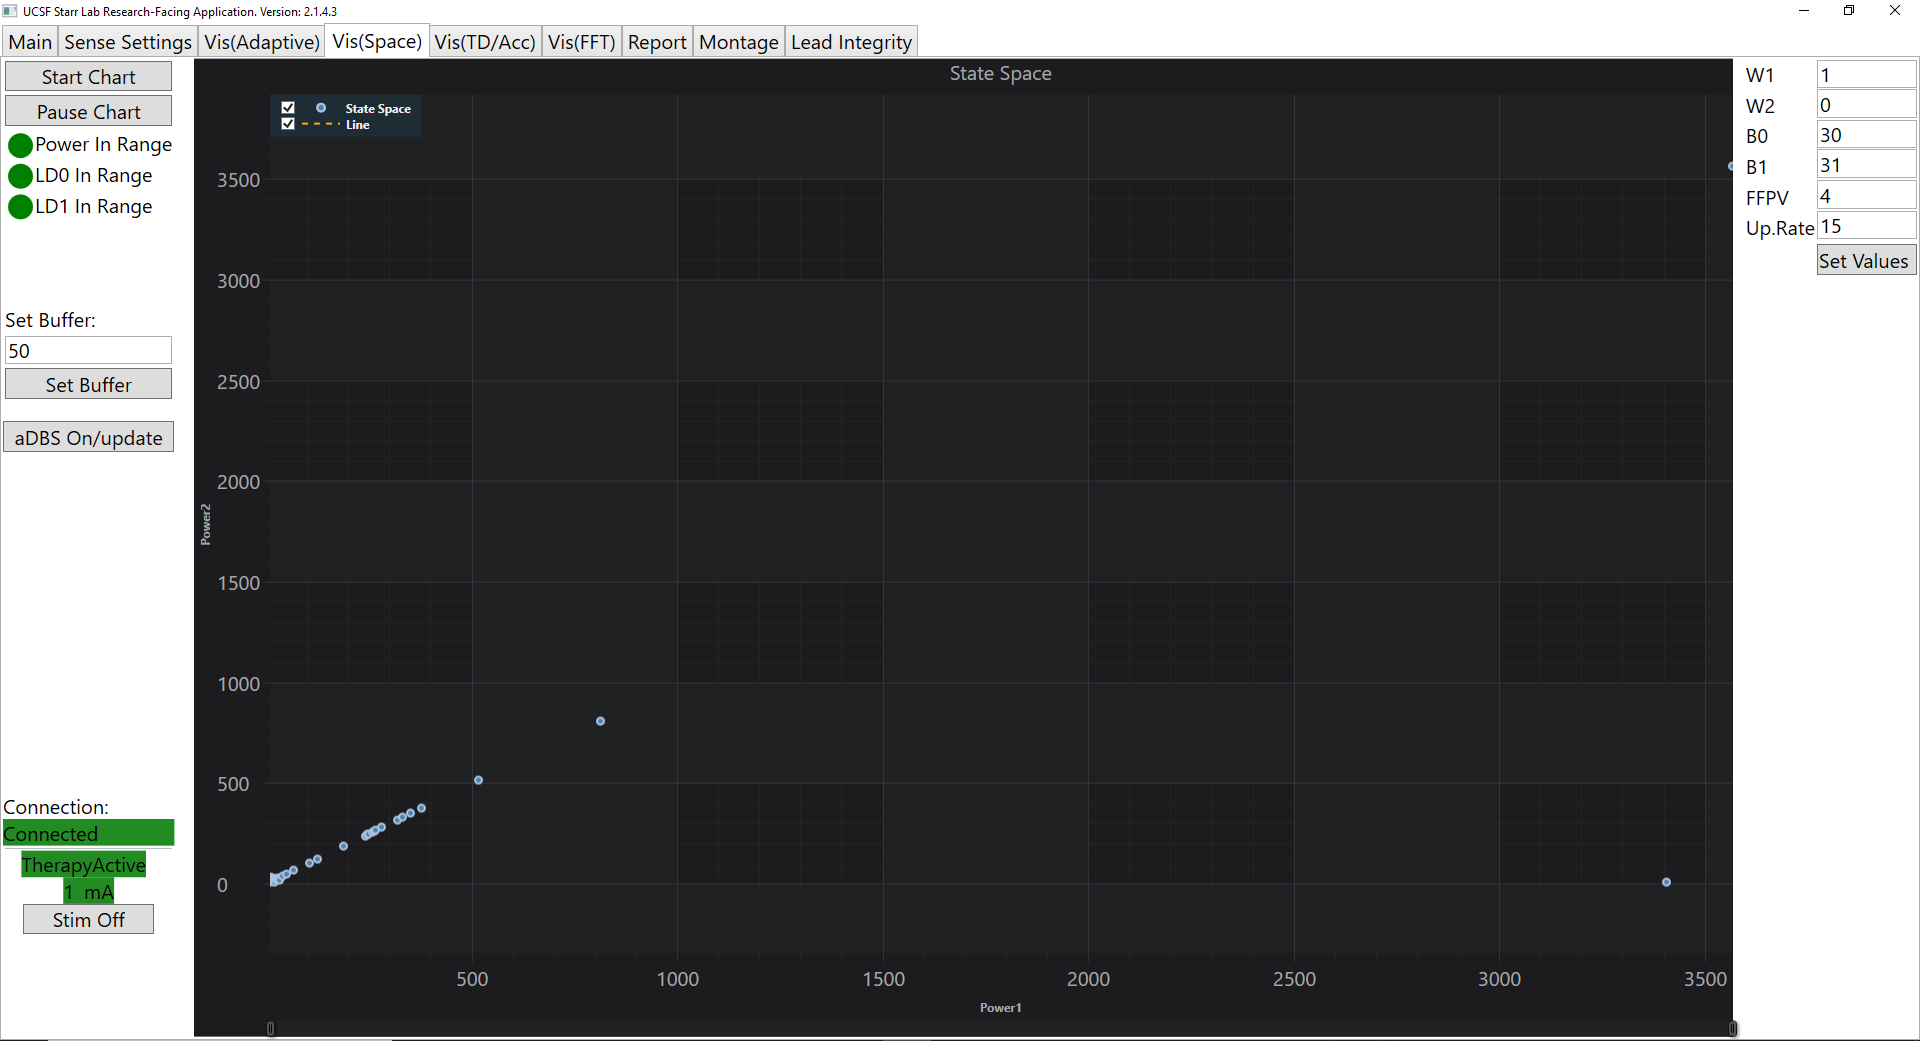Click the Set Values button
The image size is (1920, 1041).
click(1866, 260)
